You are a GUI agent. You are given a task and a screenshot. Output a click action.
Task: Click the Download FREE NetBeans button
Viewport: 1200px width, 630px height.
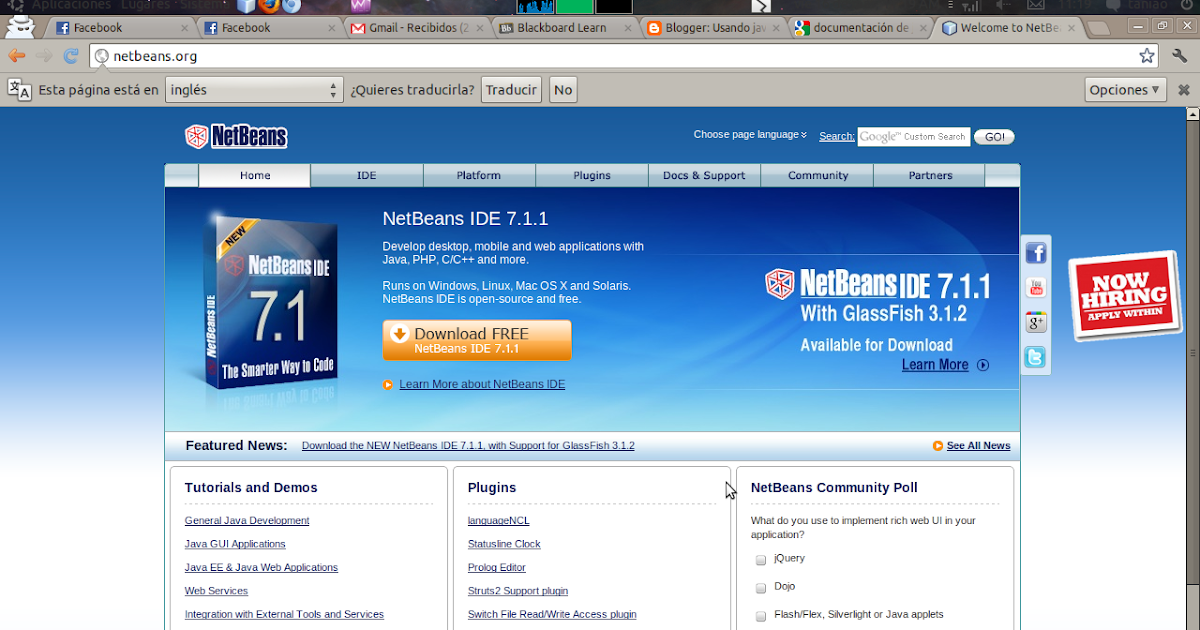(x=477, y=340)
